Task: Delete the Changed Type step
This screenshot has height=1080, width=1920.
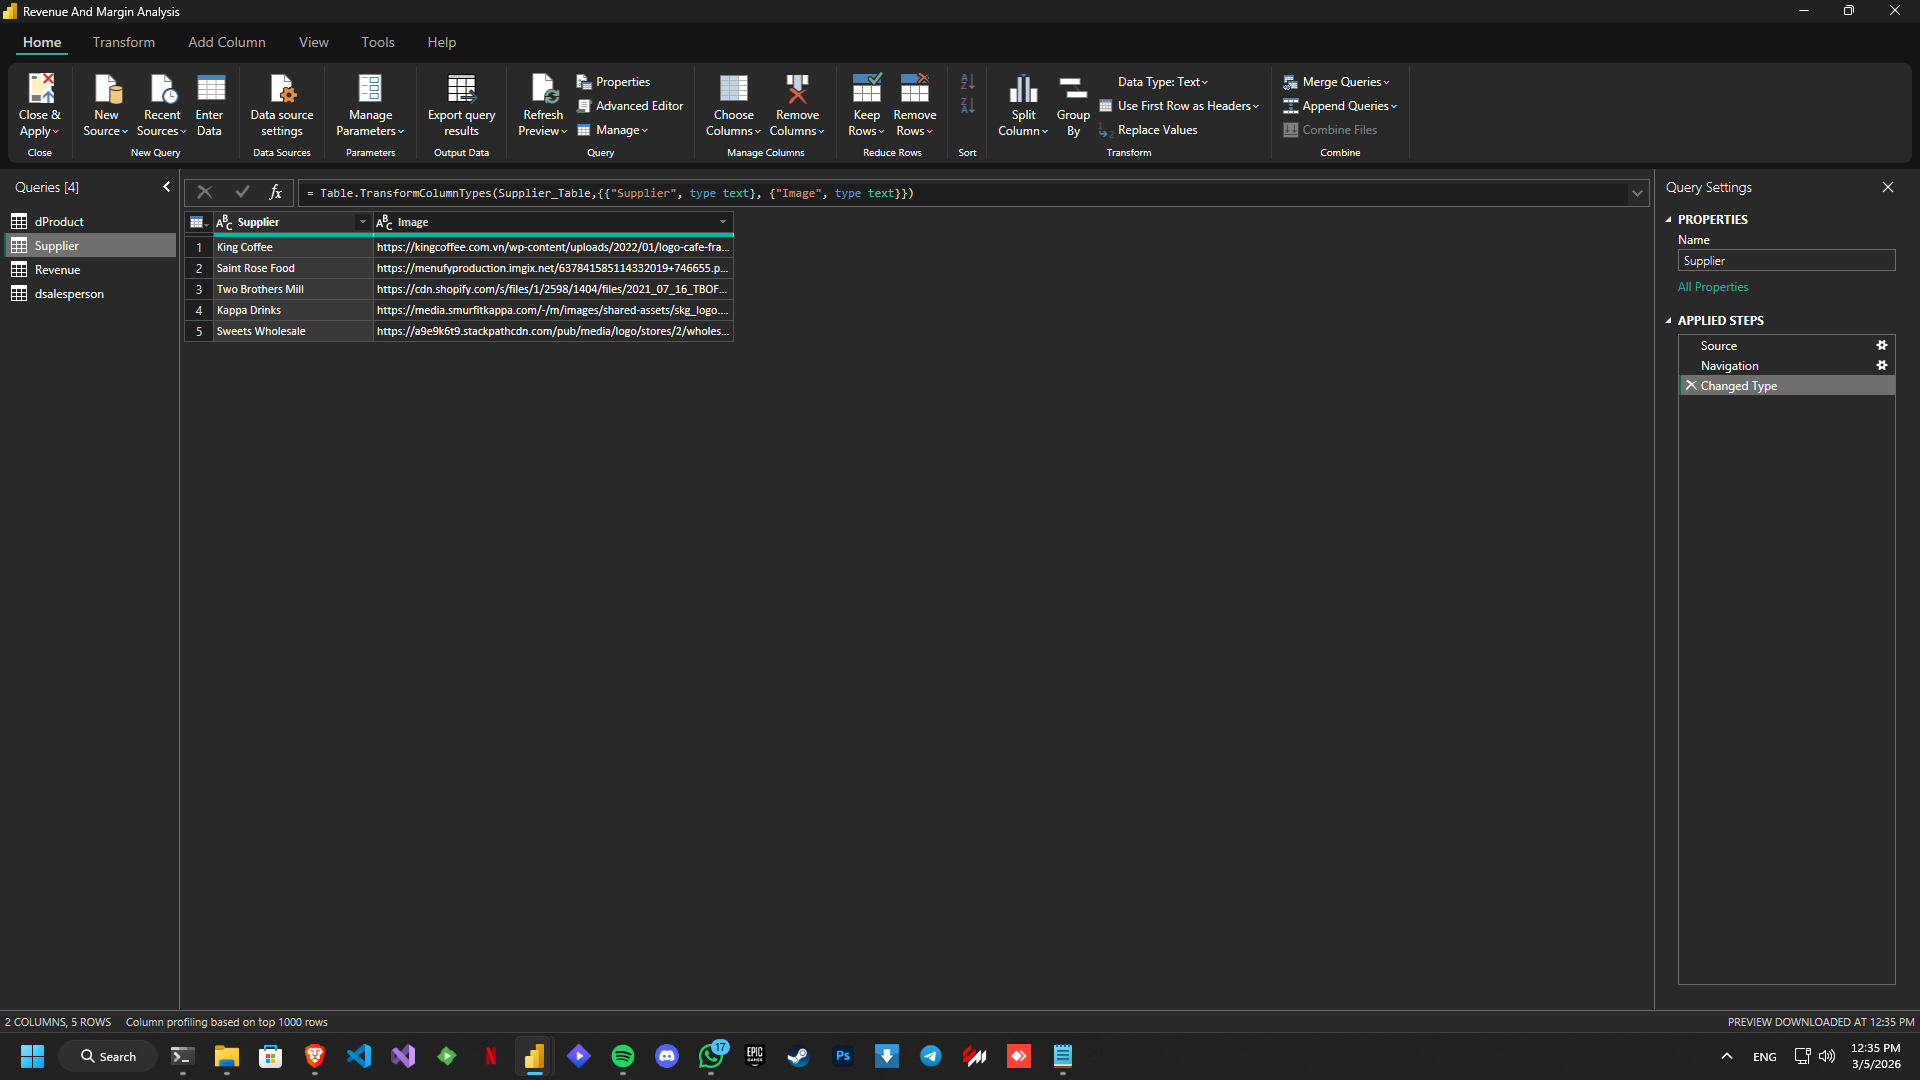Action: click(1691, 385)
